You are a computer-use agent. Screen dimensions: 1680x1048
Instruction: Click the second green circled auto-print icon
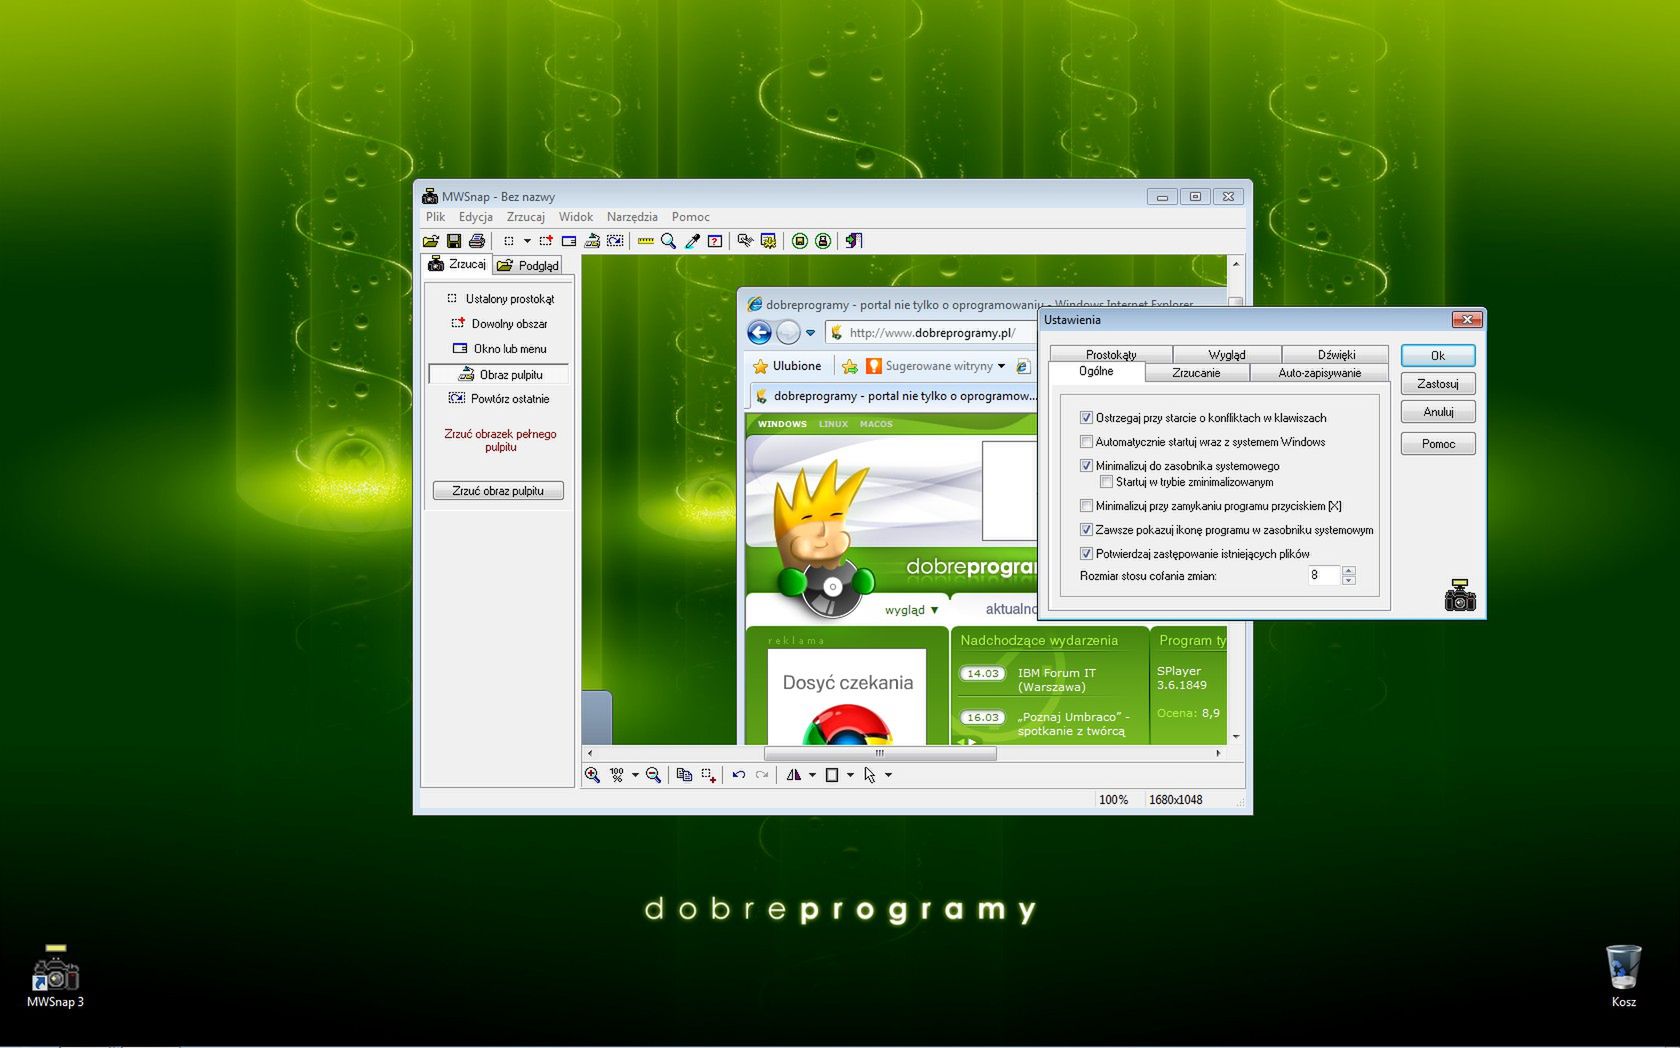tap(823, 241)
